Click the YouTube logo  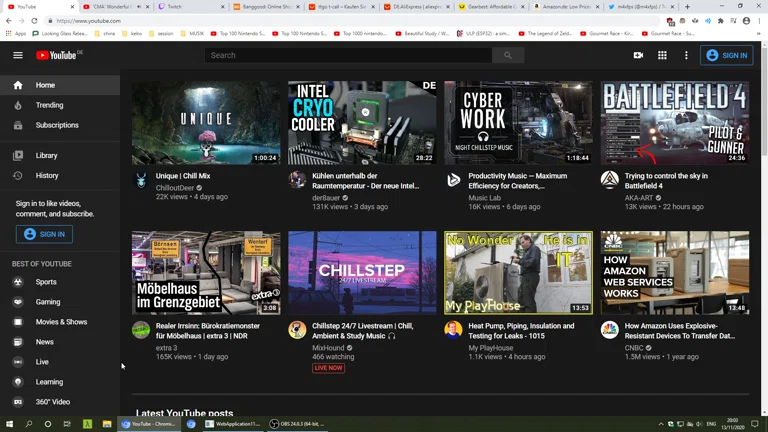click(x=58, y=55)
